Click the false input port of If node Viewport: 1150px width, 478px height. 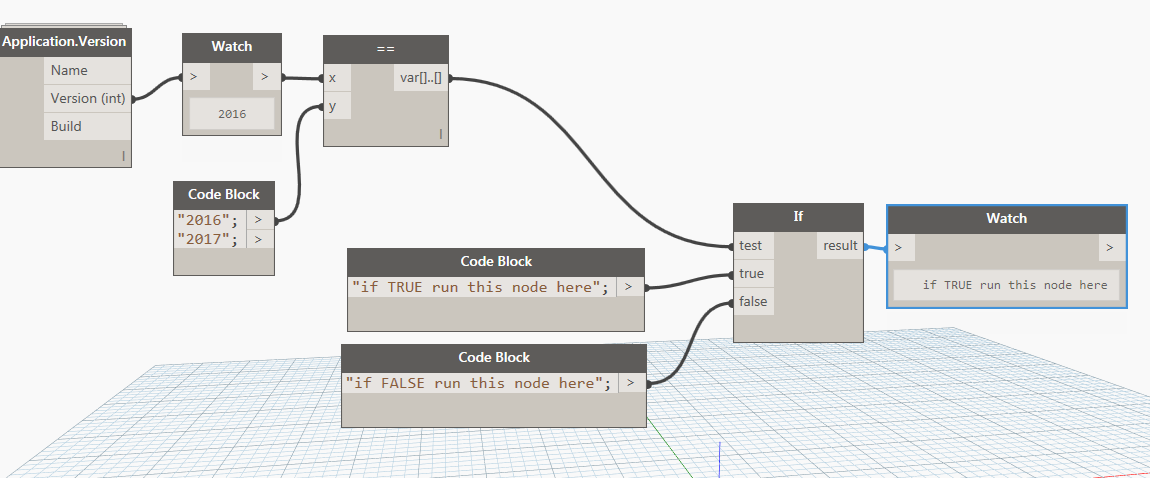(x=753, y=301)
